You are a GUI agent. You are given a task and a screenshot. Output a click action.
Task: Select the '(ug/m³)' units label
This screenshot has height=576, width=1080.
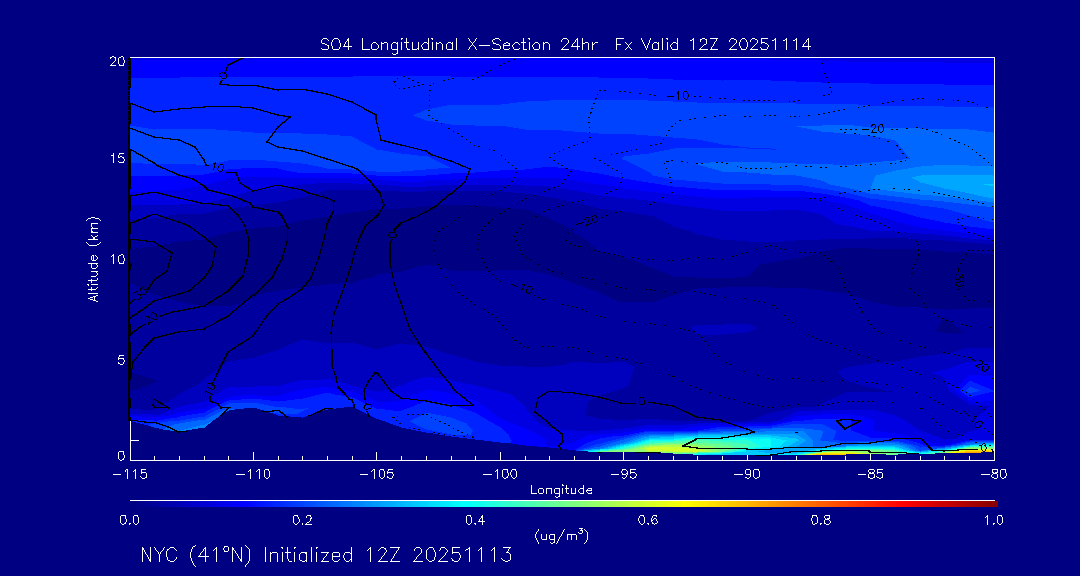(x=561, y=535)
